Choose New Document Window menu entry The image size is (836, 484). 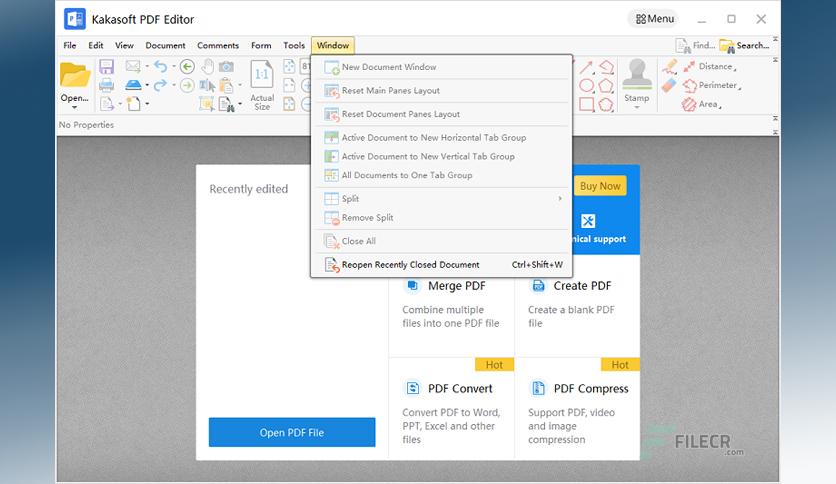441,67
